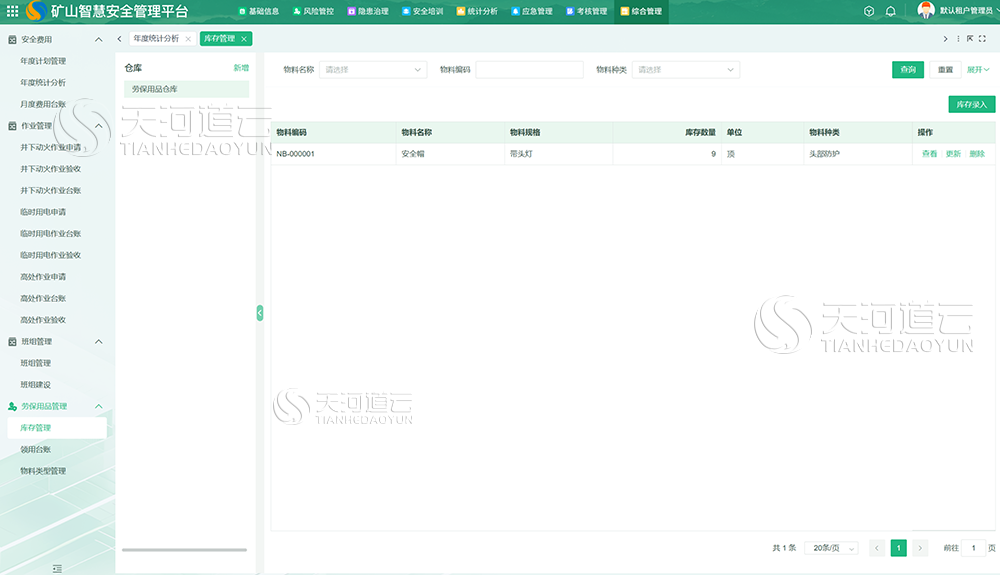Open the 物料种类 dropdown
This screenshot has height=575, width=1000.
coord(686,69)
